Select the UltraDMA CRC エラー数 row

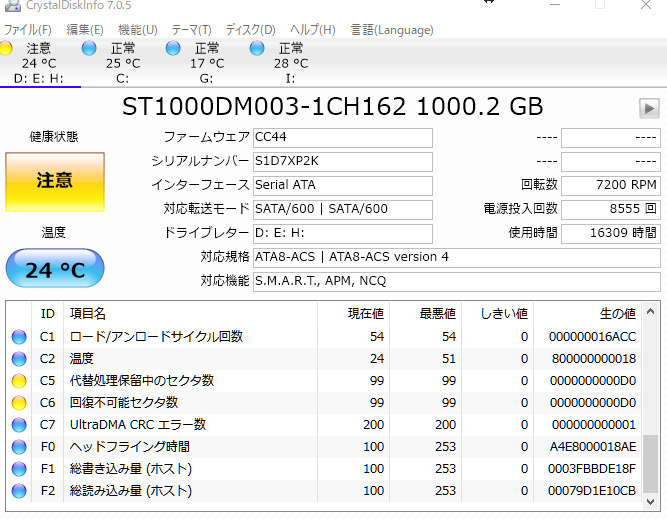[x=324, y=425]
